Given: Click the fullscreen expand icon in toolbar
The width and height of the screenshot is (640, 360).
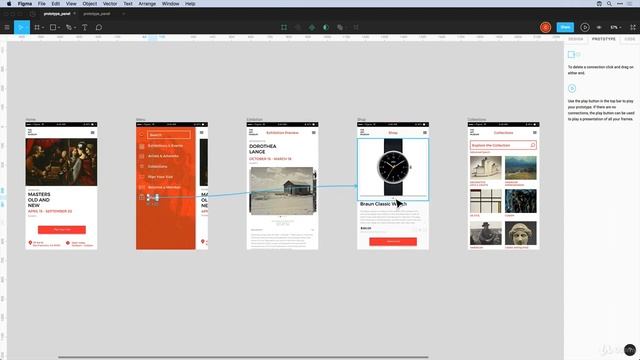Looking at the screenshot, I should 633,27.
